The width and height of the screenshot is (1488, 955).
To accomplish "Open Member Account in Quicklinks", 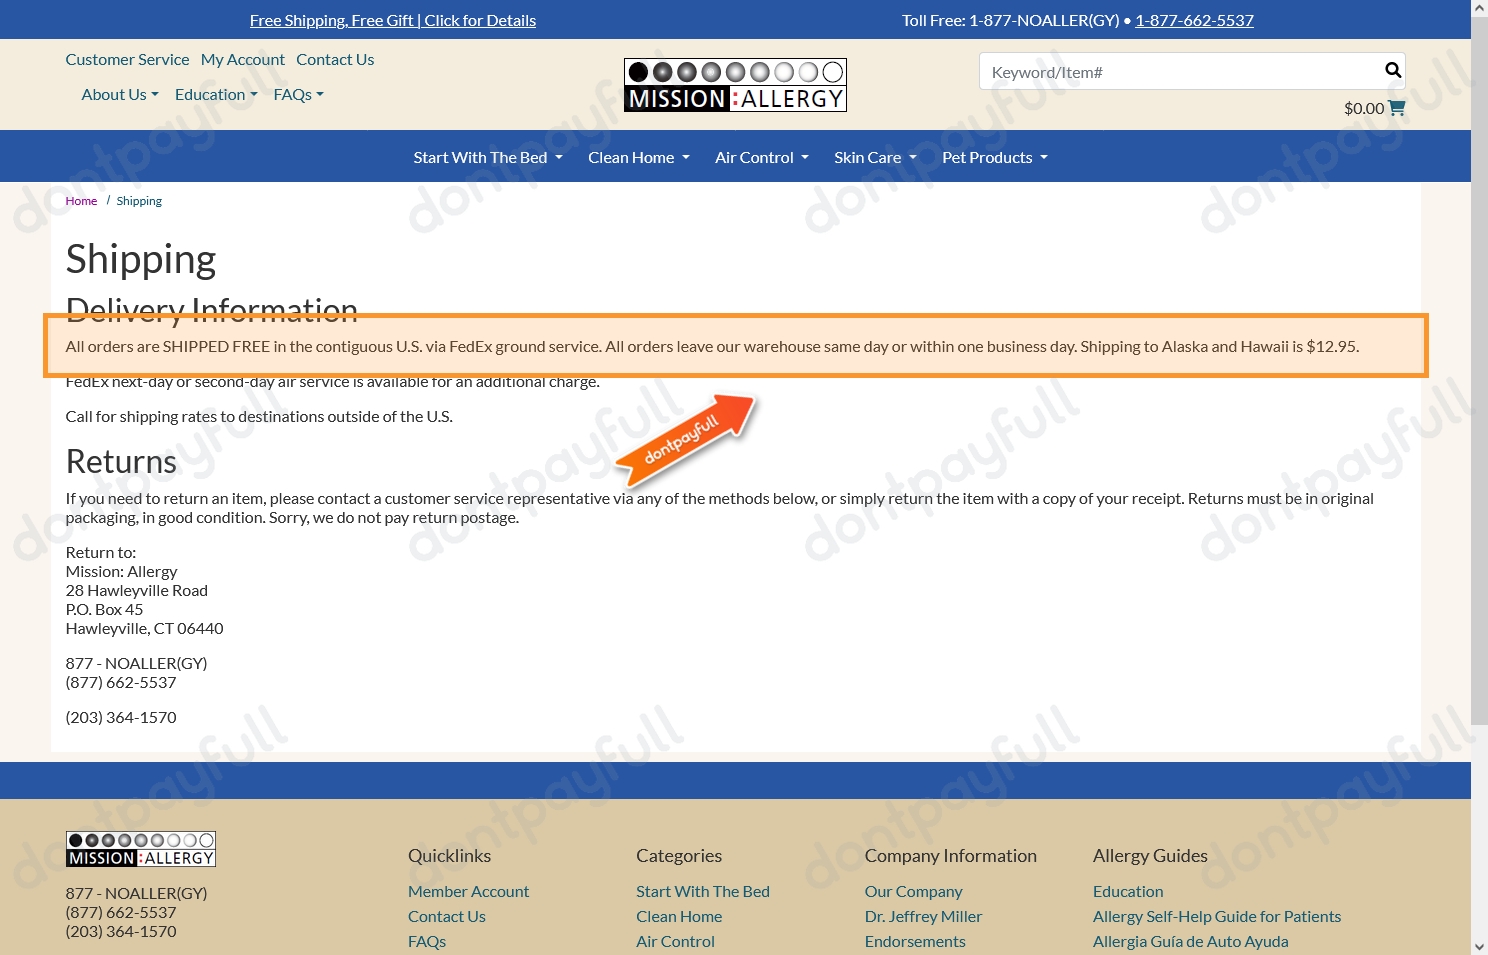I will [x=468, y=892].
